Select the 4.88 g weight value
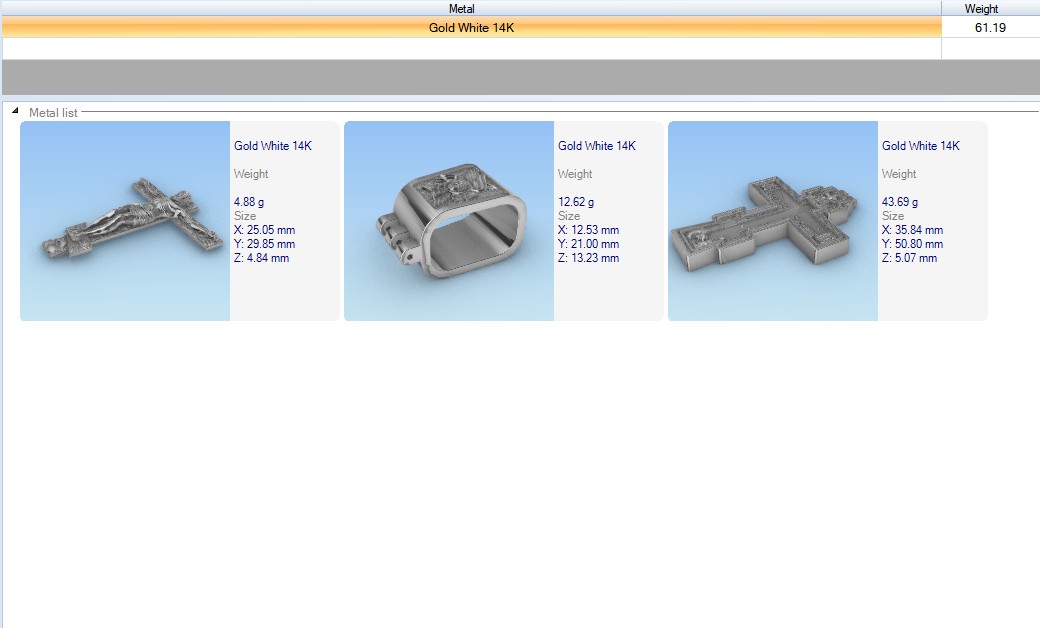 [249, 202]
